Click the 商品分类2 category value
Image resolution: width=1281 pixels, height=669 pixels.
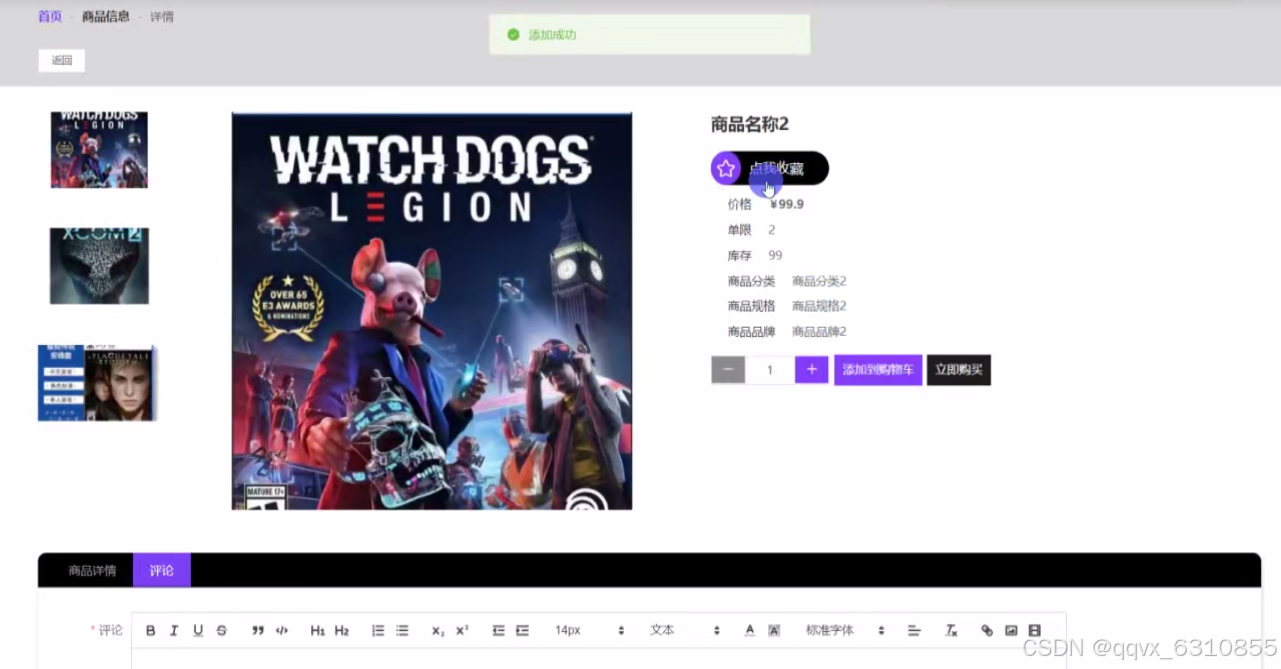coord(819,281)
